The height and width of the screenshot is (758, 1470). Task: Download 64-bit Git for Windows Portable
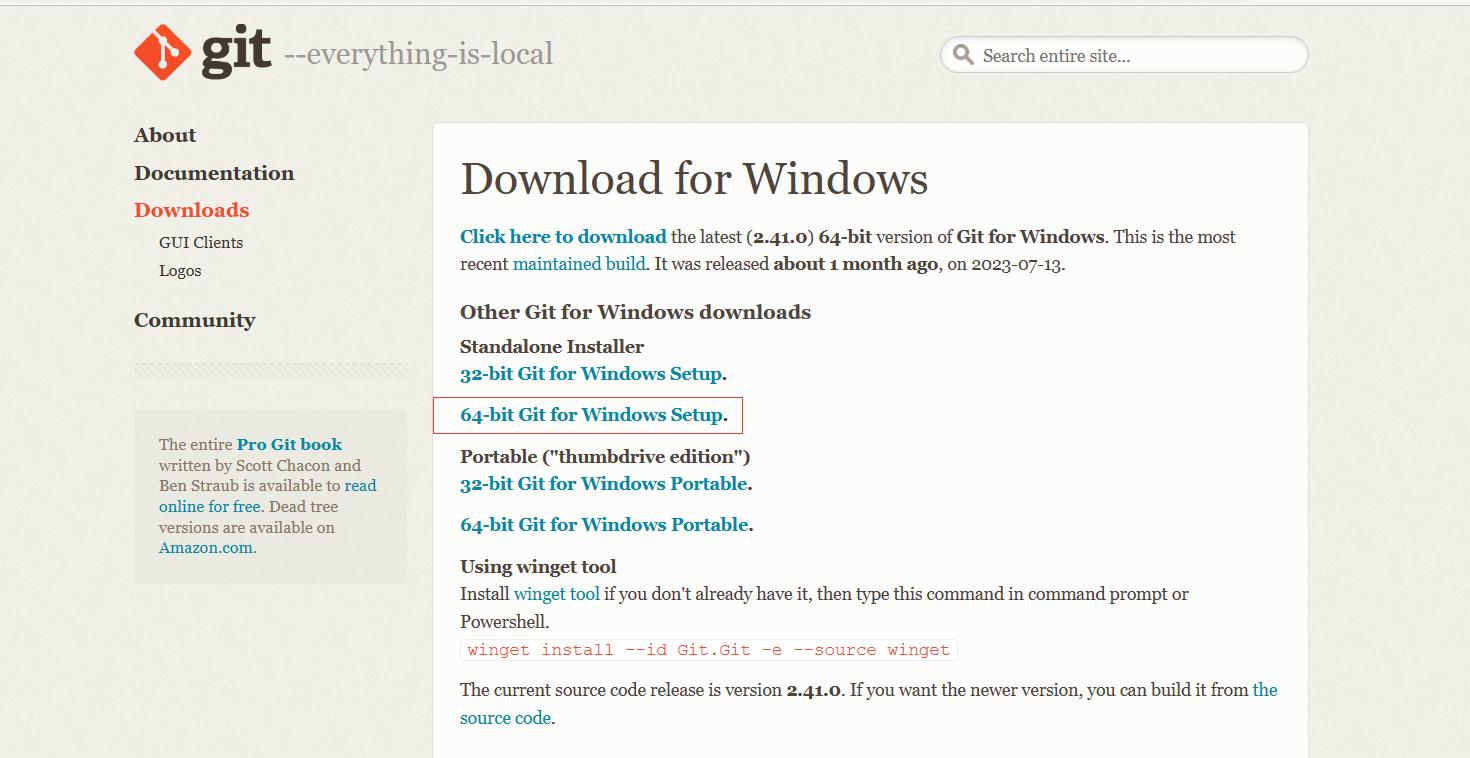coord(604,525)
